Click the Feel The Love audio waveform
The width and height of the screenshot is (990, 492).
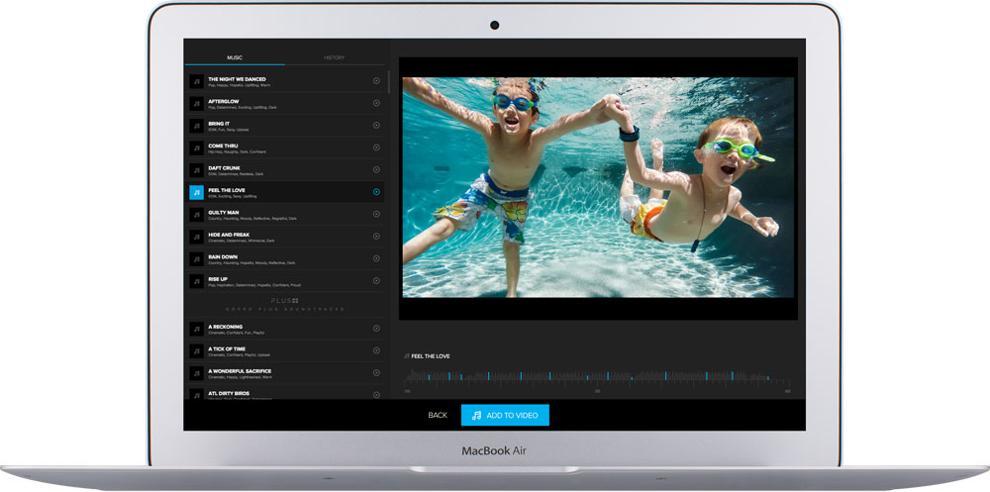pos(597,378)
